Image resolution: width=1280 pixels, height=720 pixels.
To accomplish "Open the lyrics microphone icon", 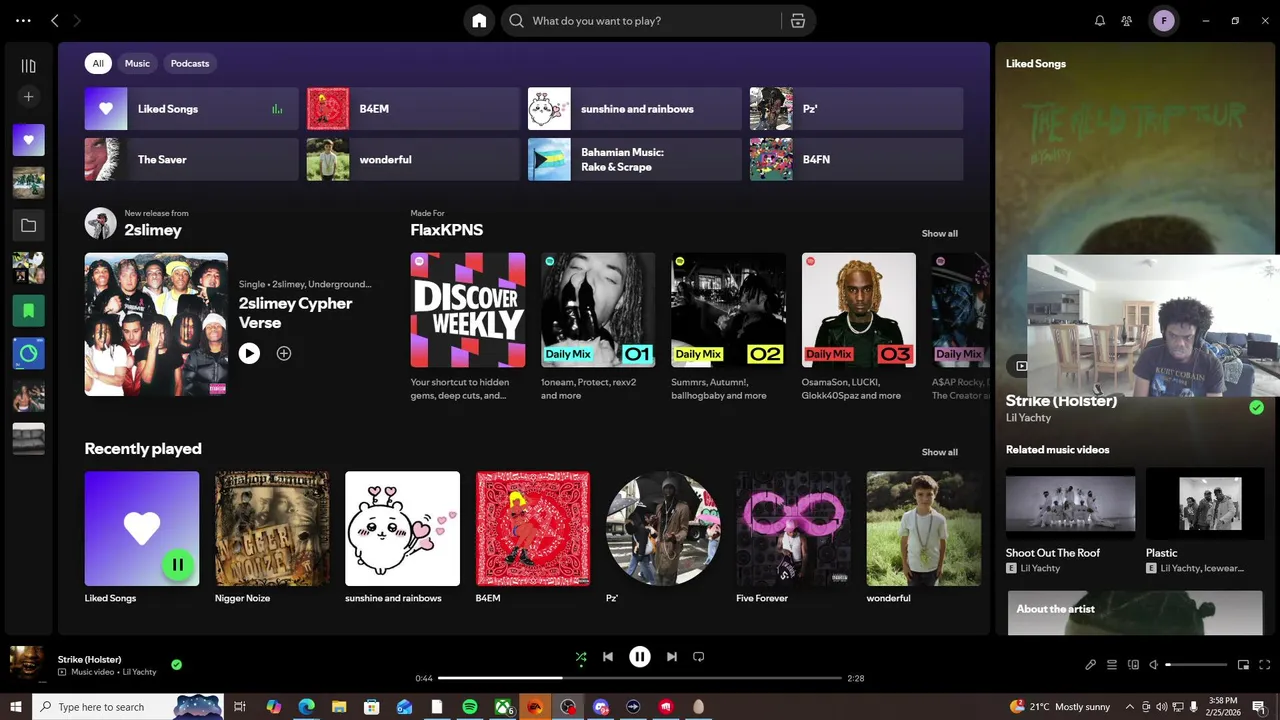I will [1091, 665].
